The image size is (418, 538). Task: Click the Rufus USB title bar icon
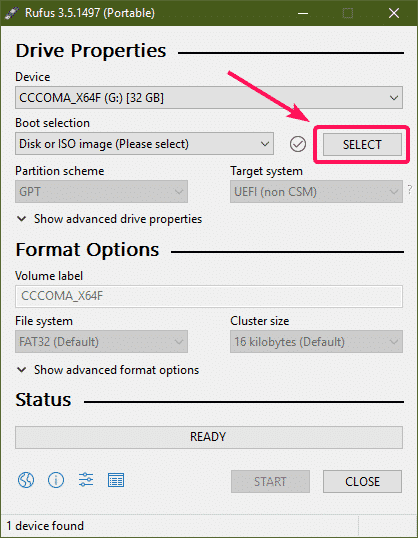12,13
